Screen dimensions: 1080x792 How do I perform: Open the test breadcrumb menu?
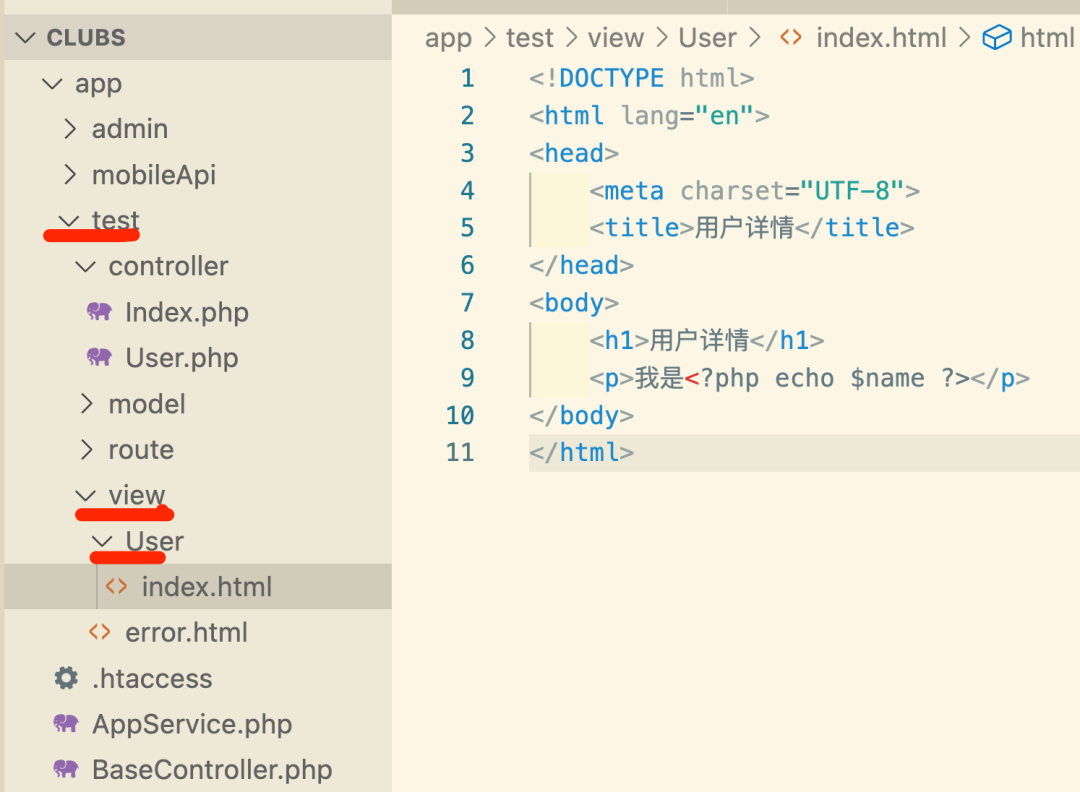point(529,37)
